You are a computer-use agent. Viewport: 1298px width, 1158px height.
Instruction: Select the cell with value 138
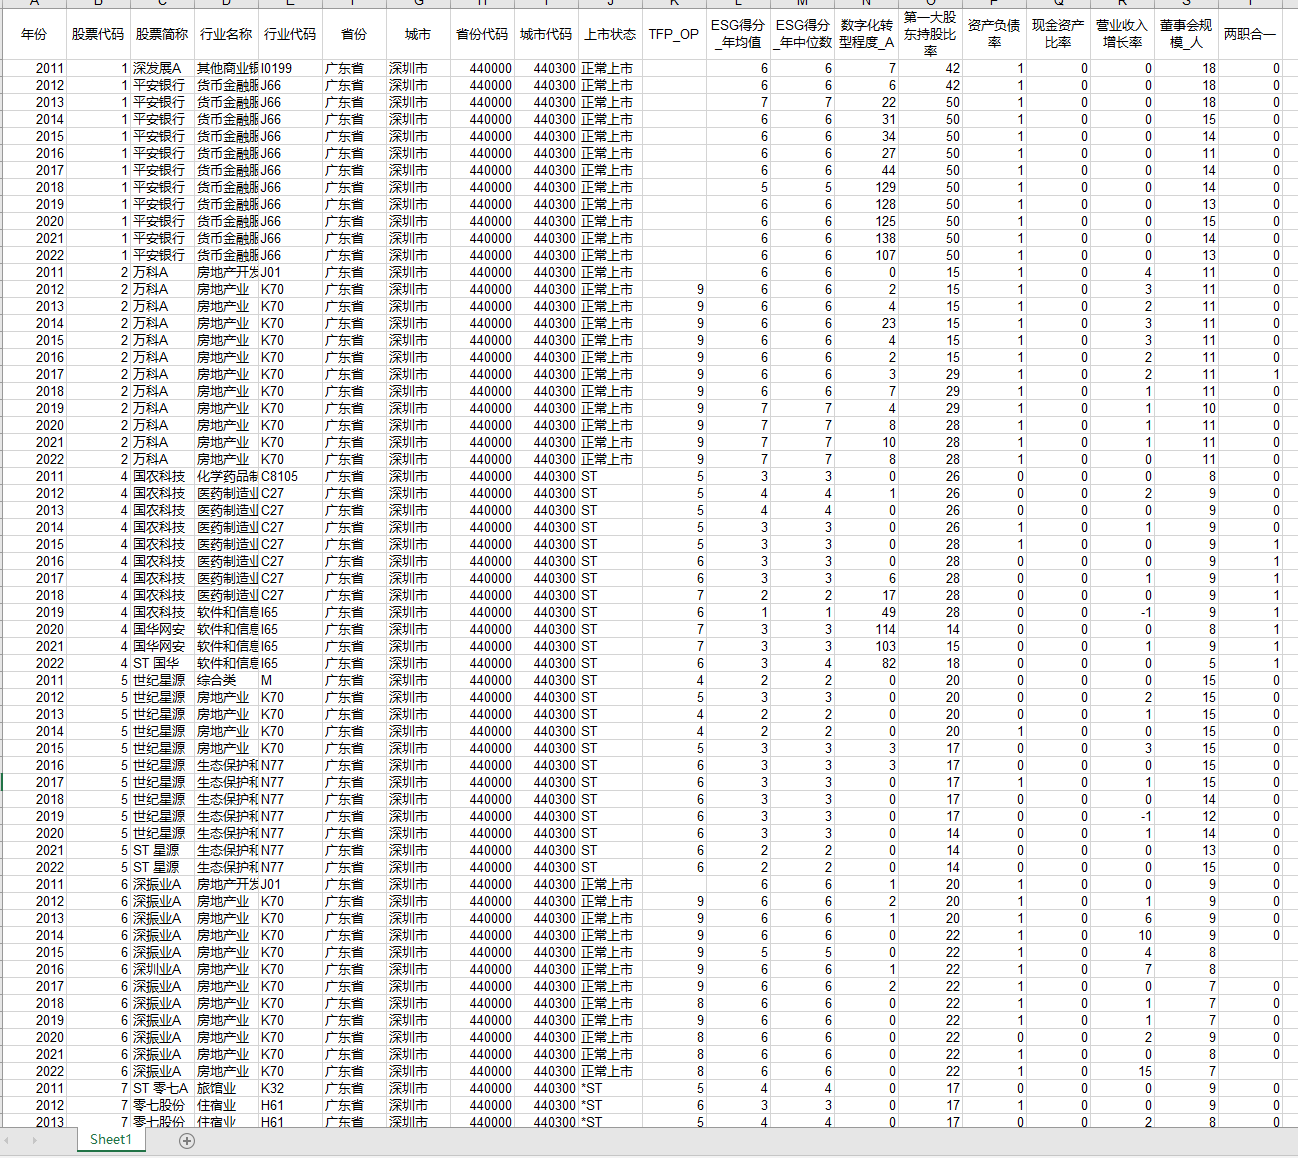(x=866, y=238)
